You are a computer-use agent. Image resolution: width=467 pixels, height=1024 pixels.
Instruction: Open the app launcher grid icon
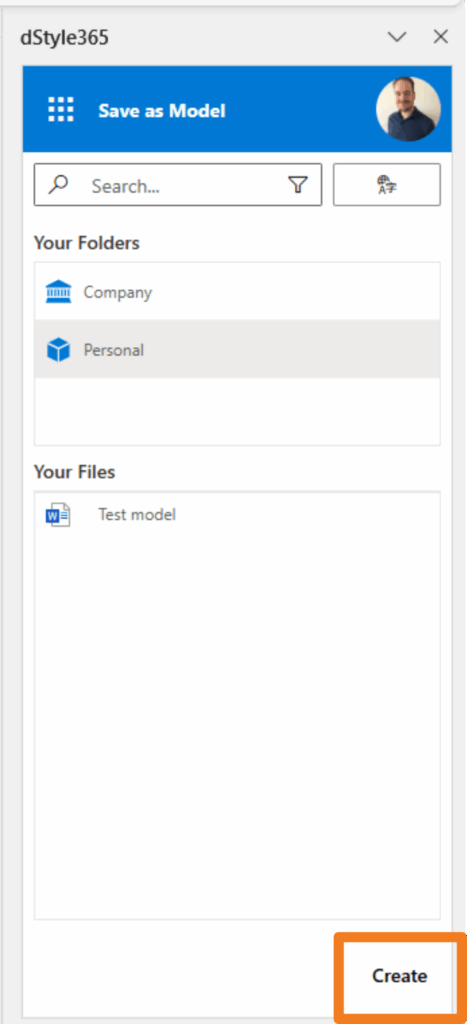(61, 110)
